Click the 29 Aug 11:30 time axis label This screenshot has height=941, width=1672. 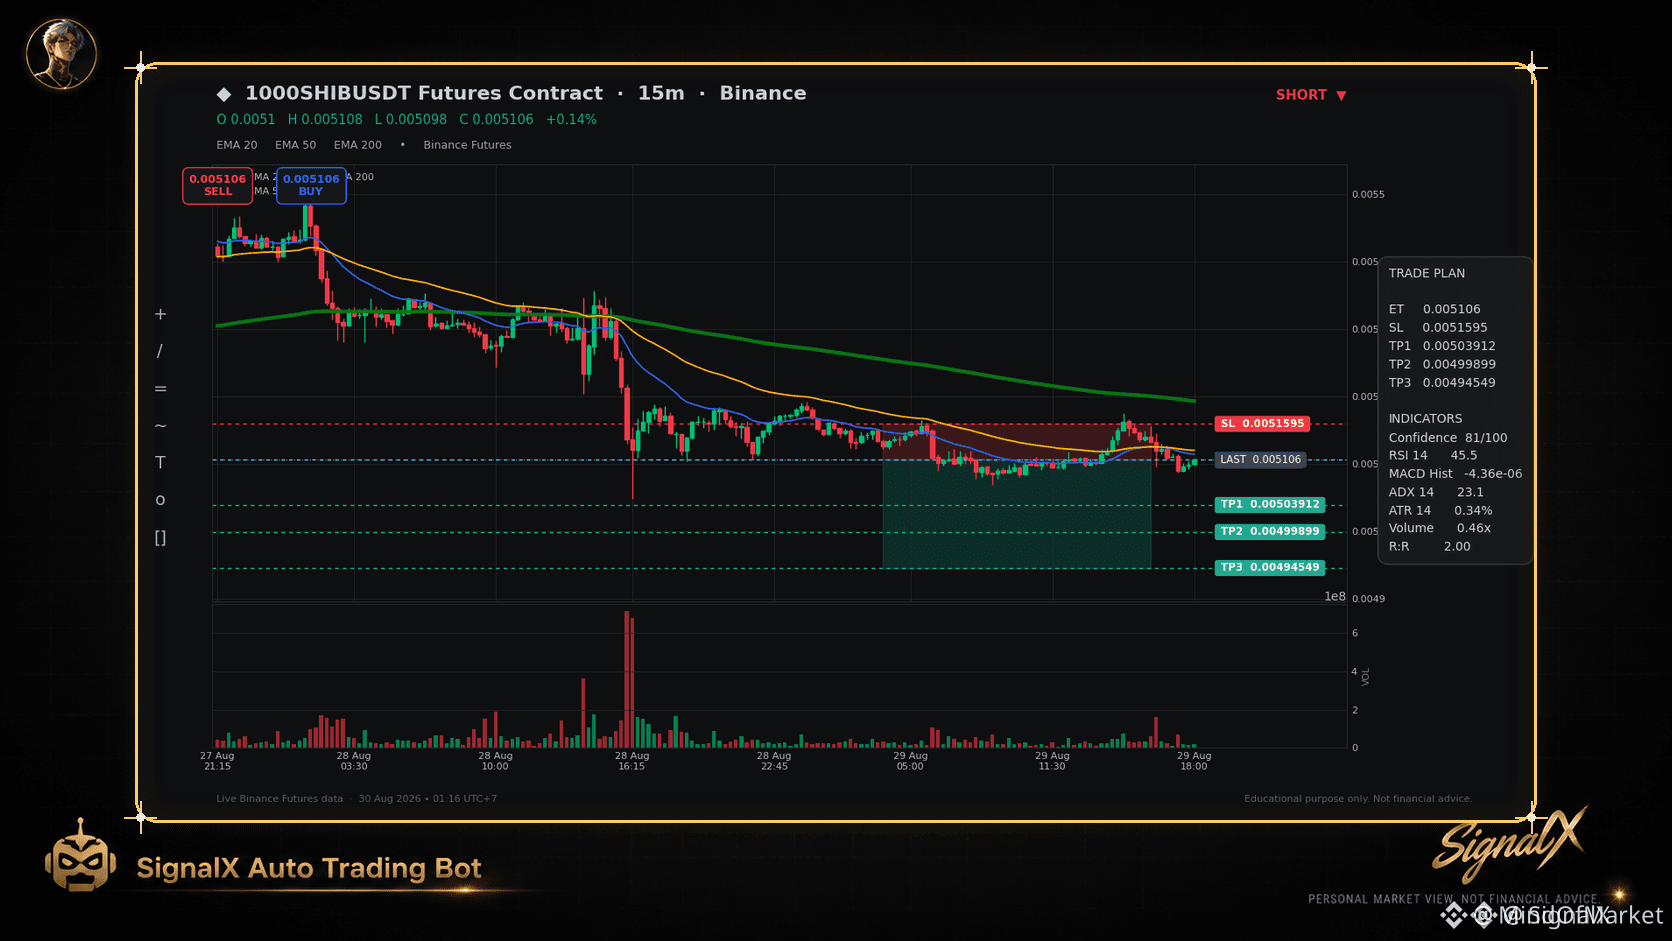[x=1053, y=761]
